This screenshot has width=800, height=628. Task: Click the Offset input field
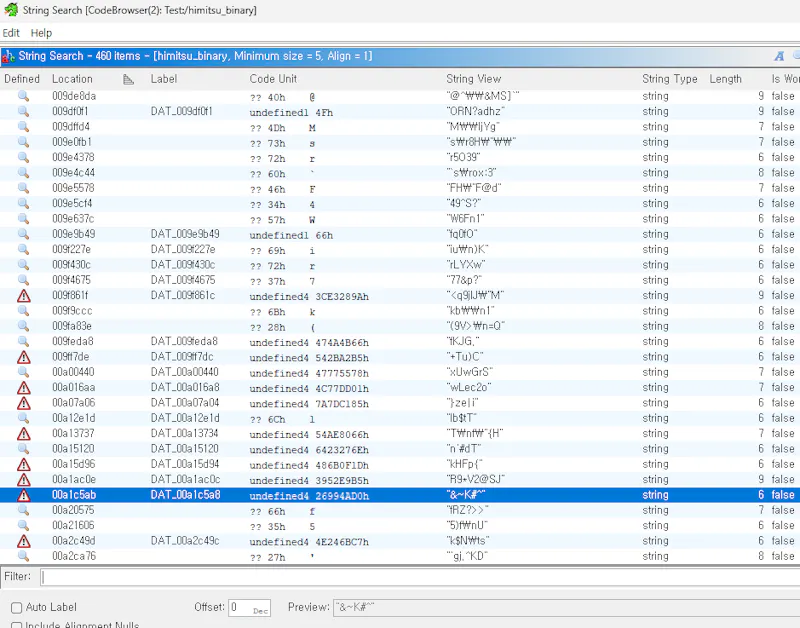[249, 608]
